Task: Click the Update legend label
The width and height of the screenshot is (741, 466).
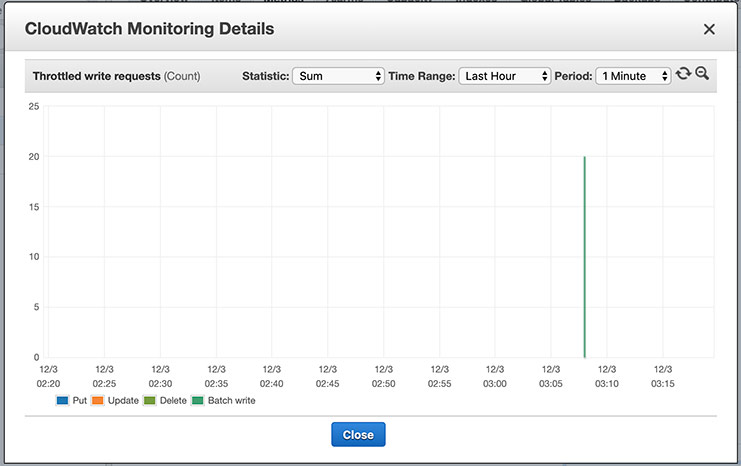Action: (123, 401)
